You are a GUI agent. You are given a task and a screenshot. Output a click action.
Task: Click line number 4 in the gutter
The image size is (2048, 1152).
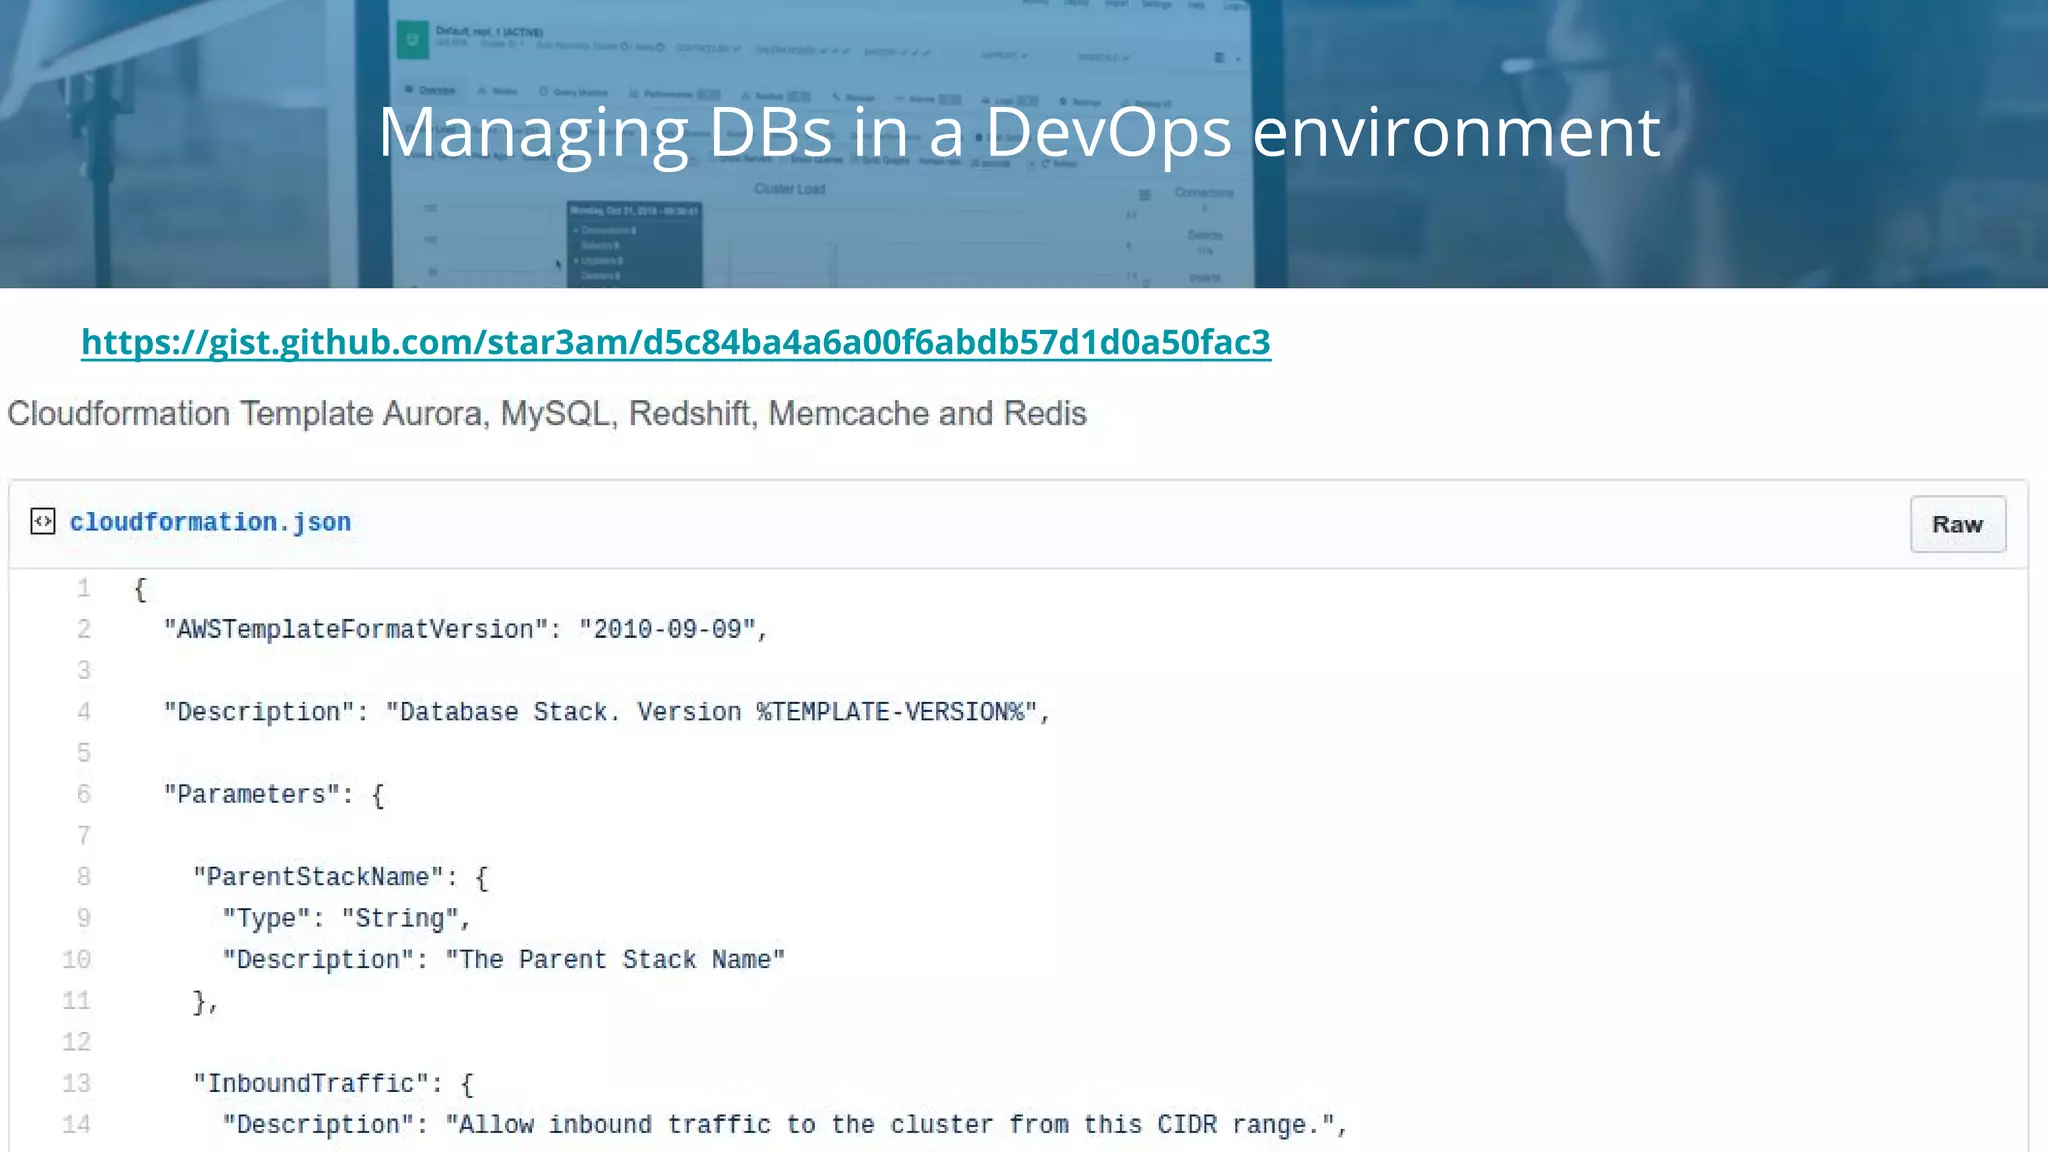pos(84,711)
